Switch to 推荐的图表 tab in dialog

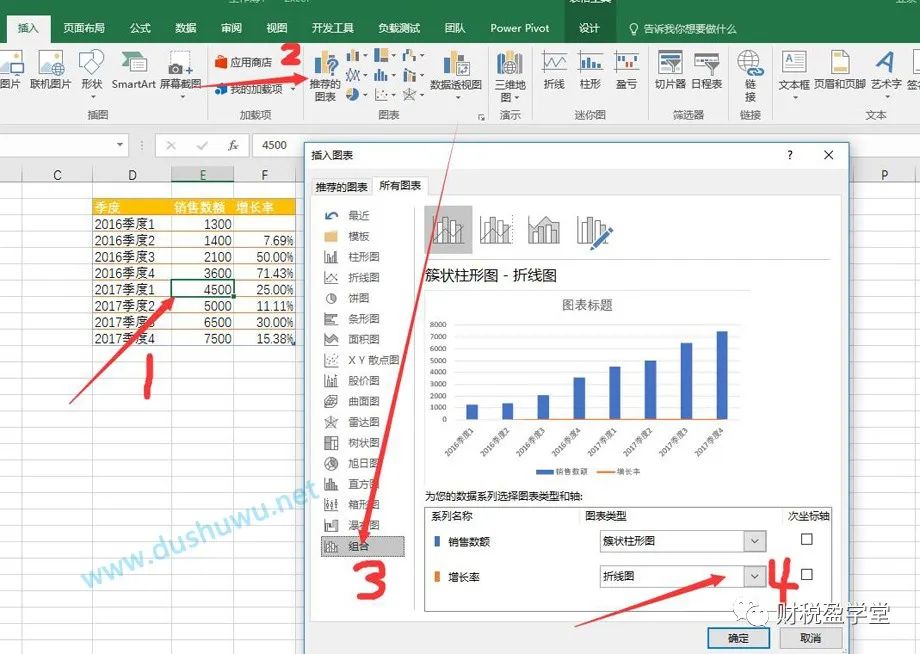(x=341, y=187)
